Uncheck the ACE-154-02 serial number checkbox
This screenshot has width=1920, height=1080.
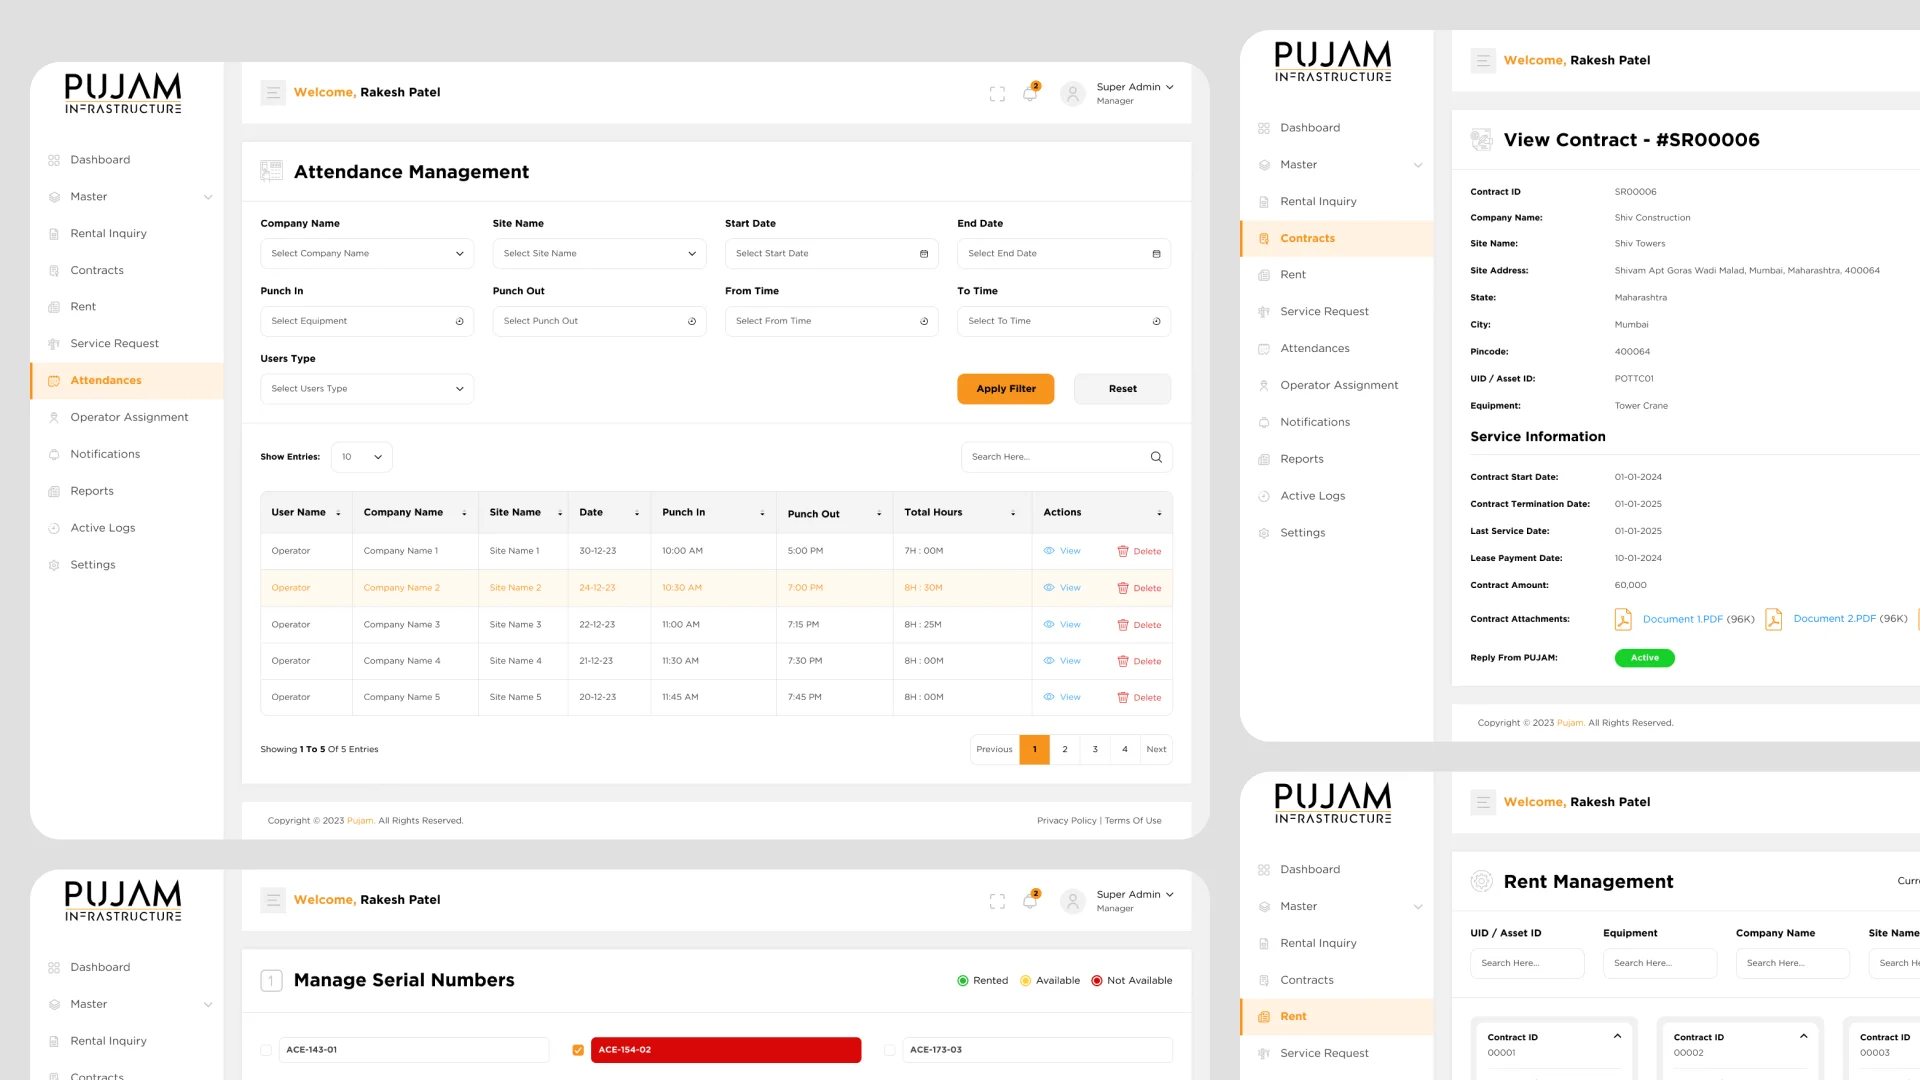(578, 1050)
